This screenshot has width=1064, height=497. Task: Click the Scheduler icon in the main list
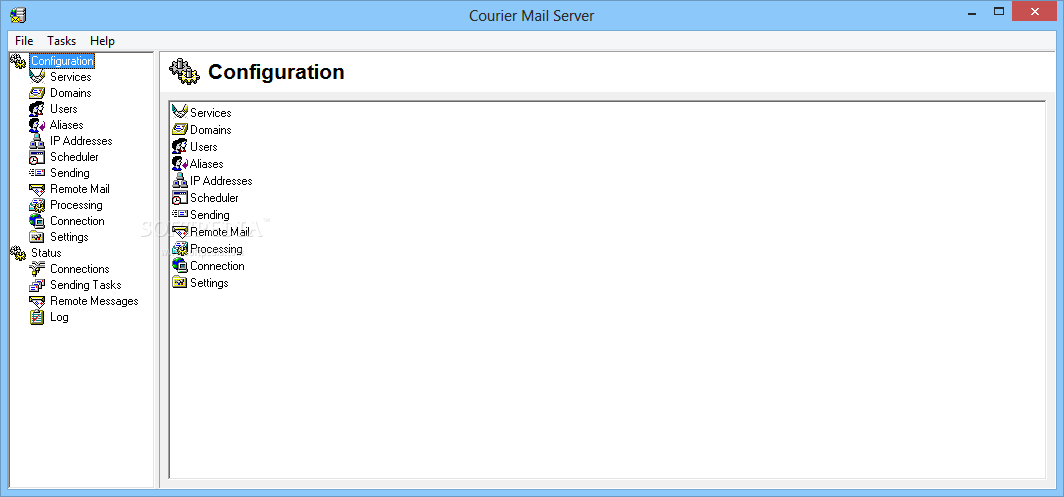point(180,198)
